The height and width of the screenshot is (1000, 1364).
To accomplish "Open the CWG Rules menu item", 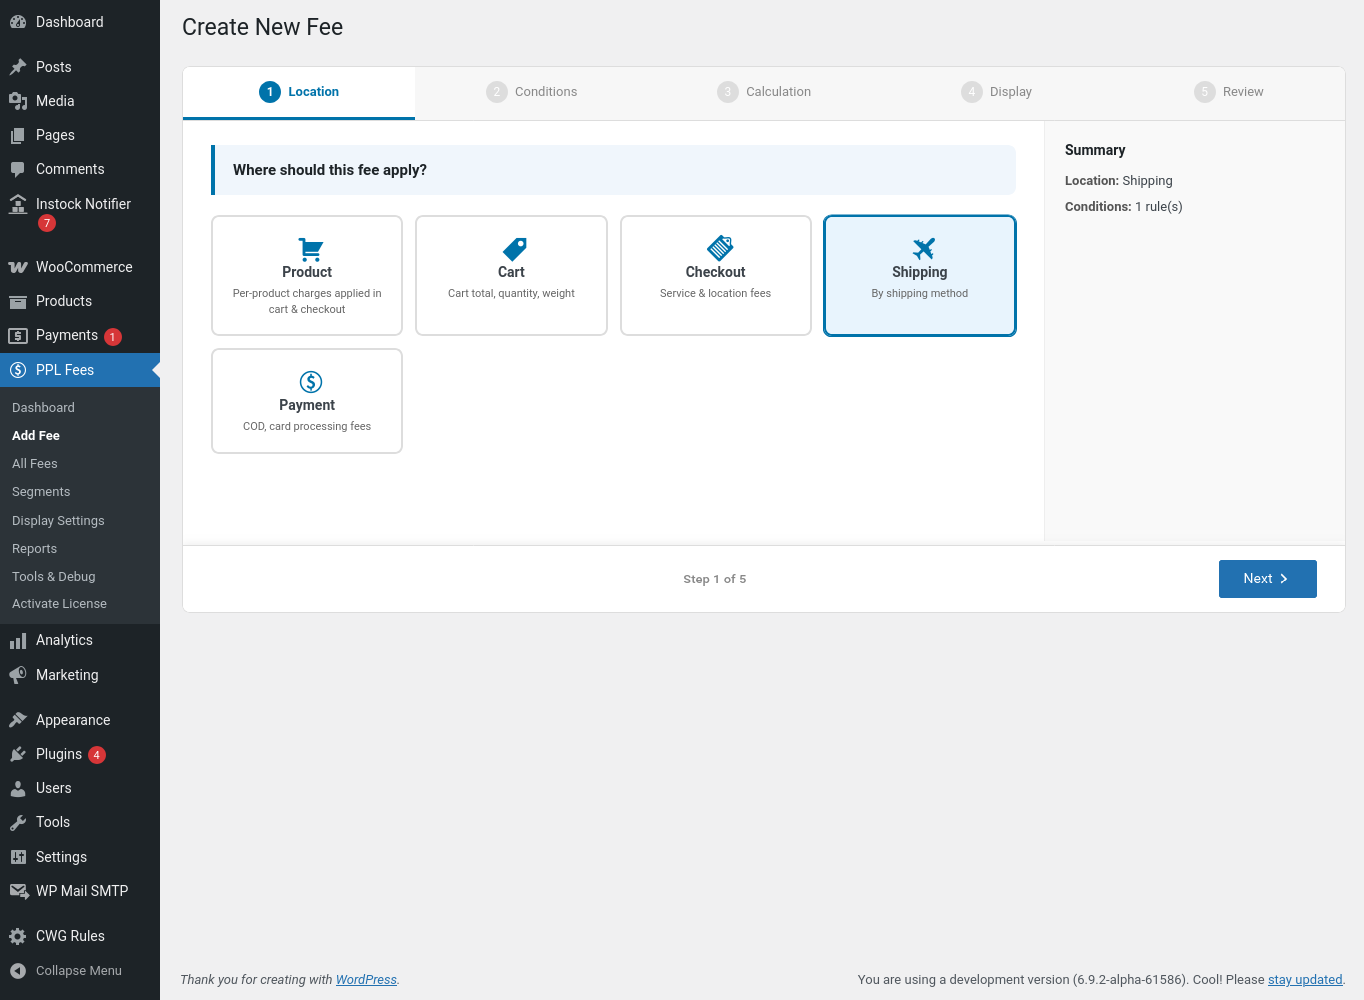I will tap(70, 936).
